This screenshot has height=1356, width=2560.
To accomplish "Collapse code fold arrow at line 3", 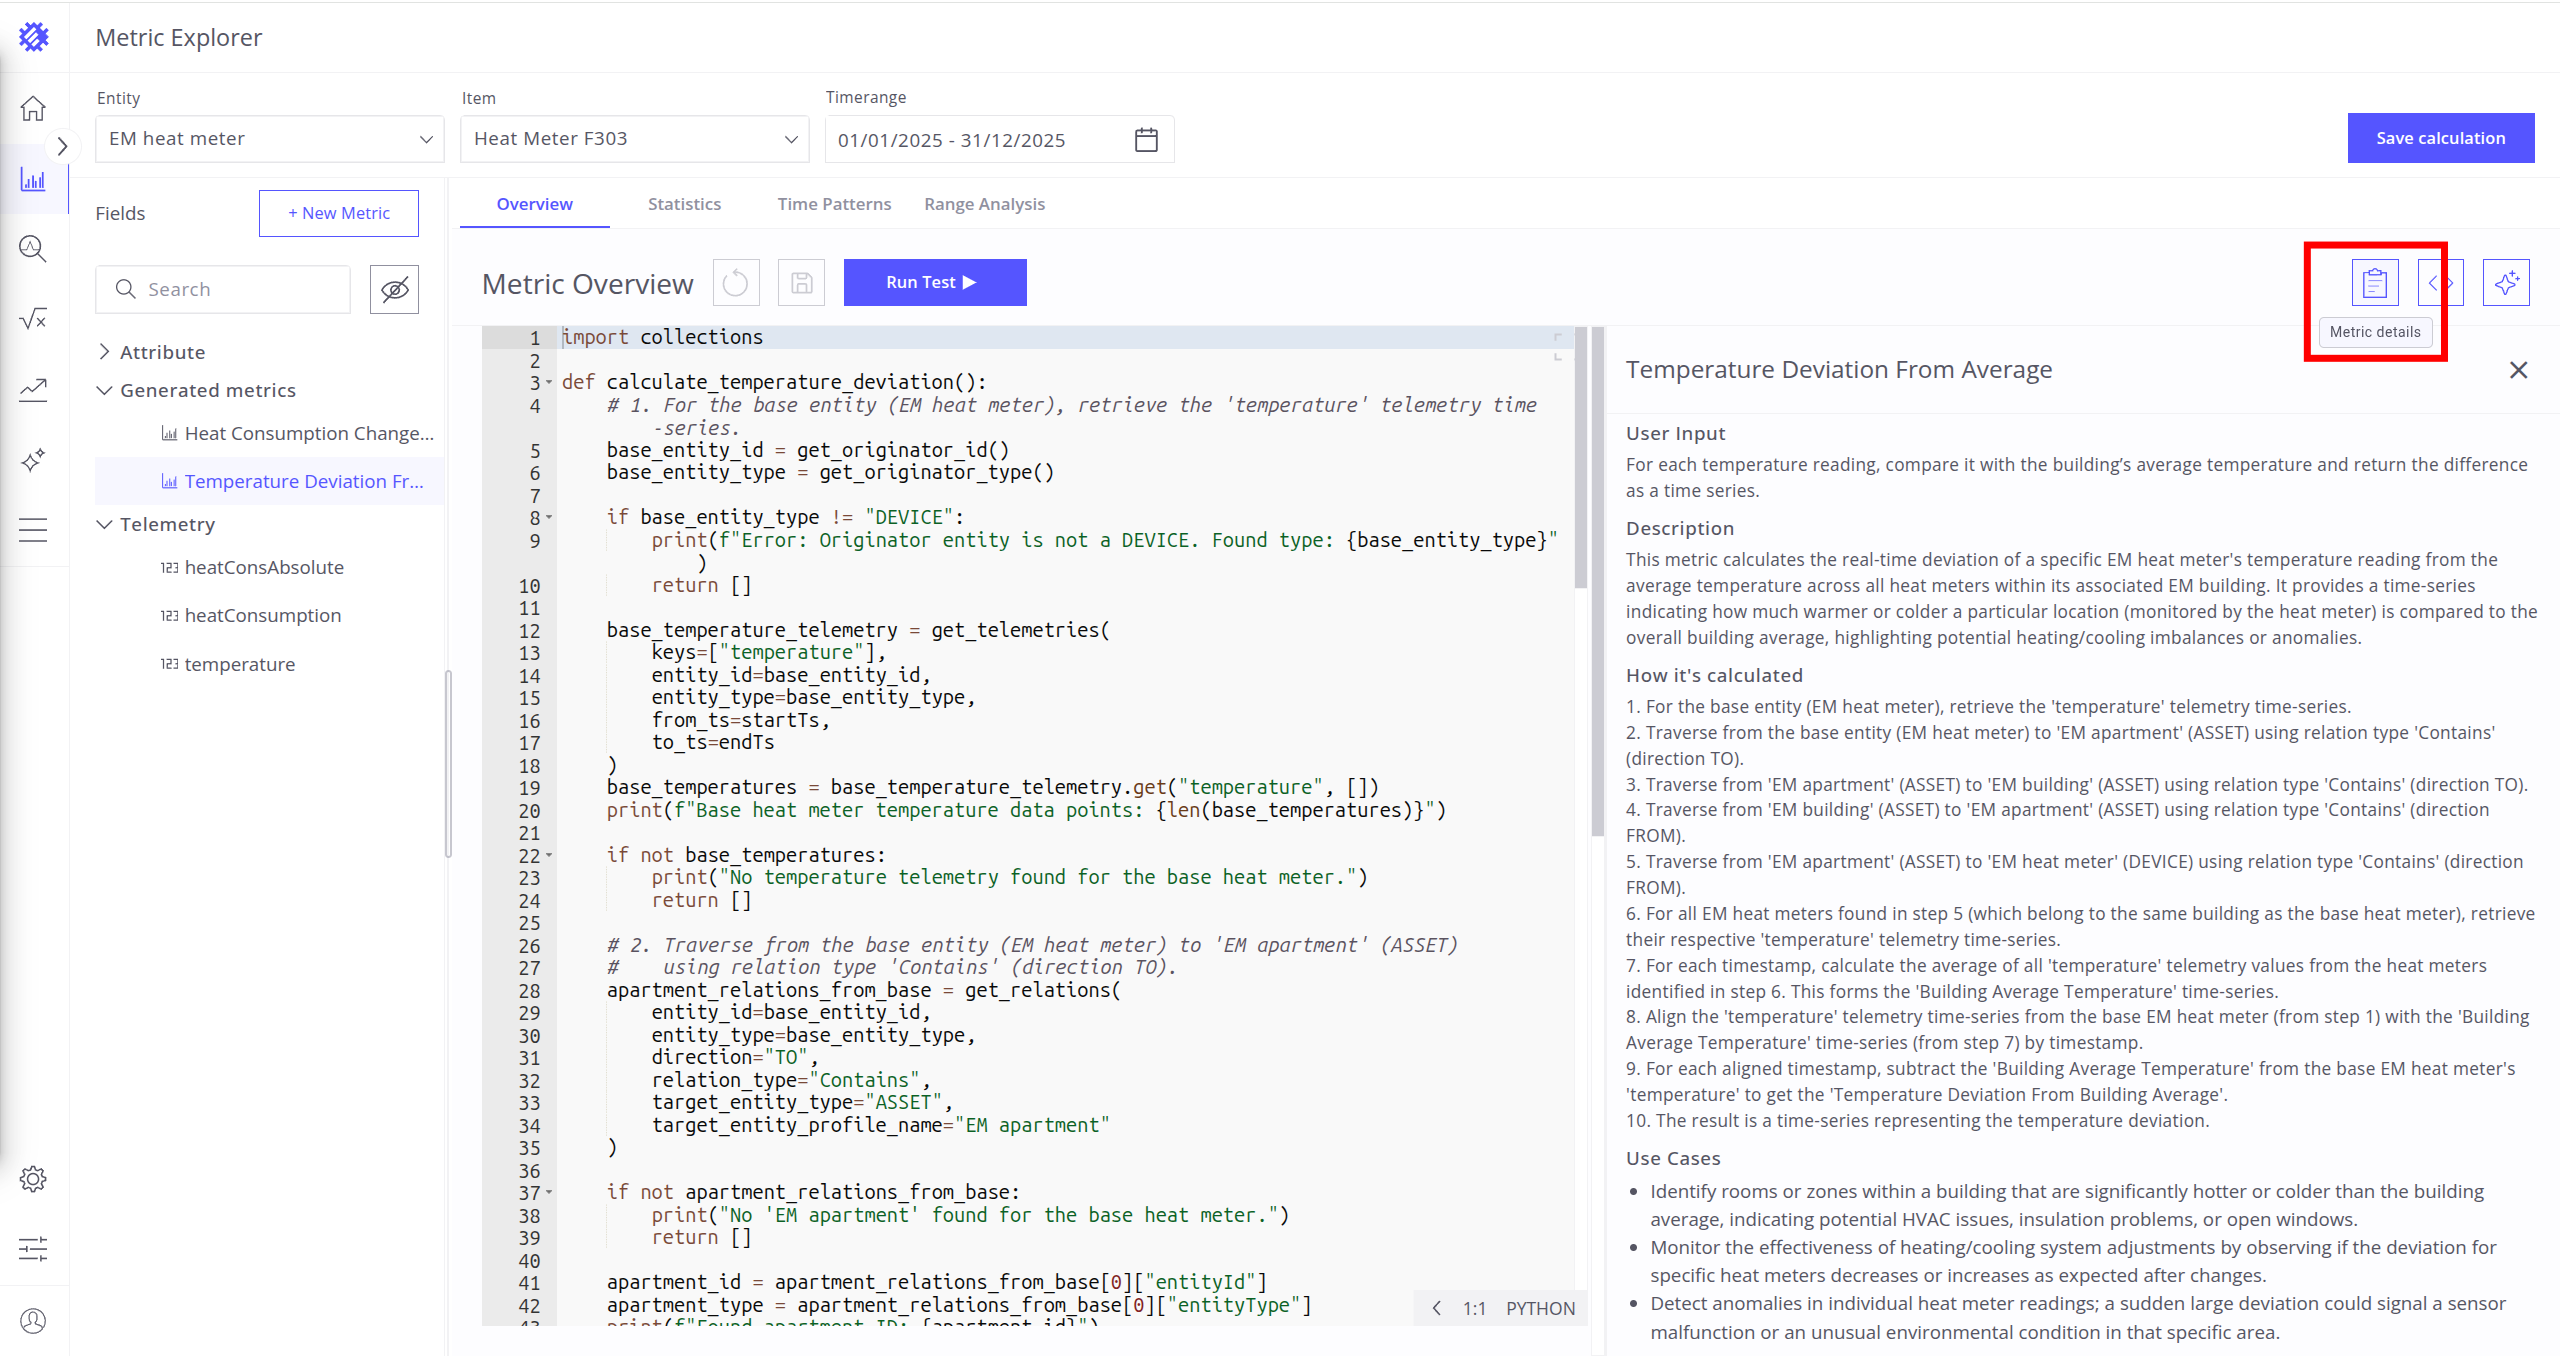I will click(549, 382).
